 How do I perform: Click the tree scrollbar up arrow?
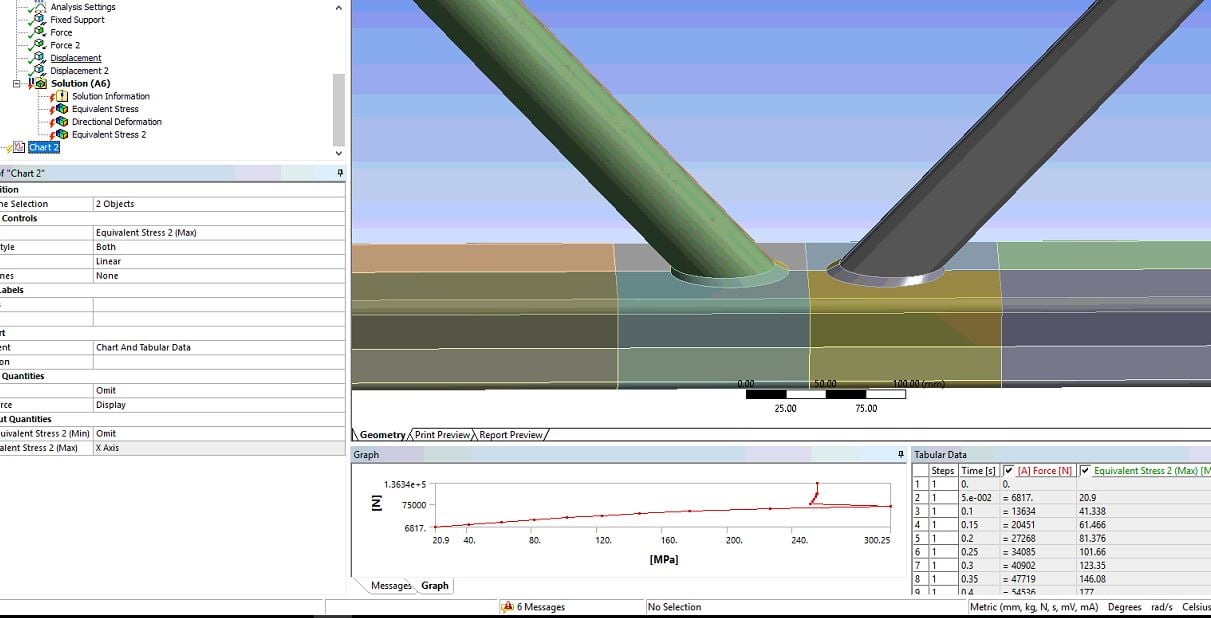coord(338,8)
